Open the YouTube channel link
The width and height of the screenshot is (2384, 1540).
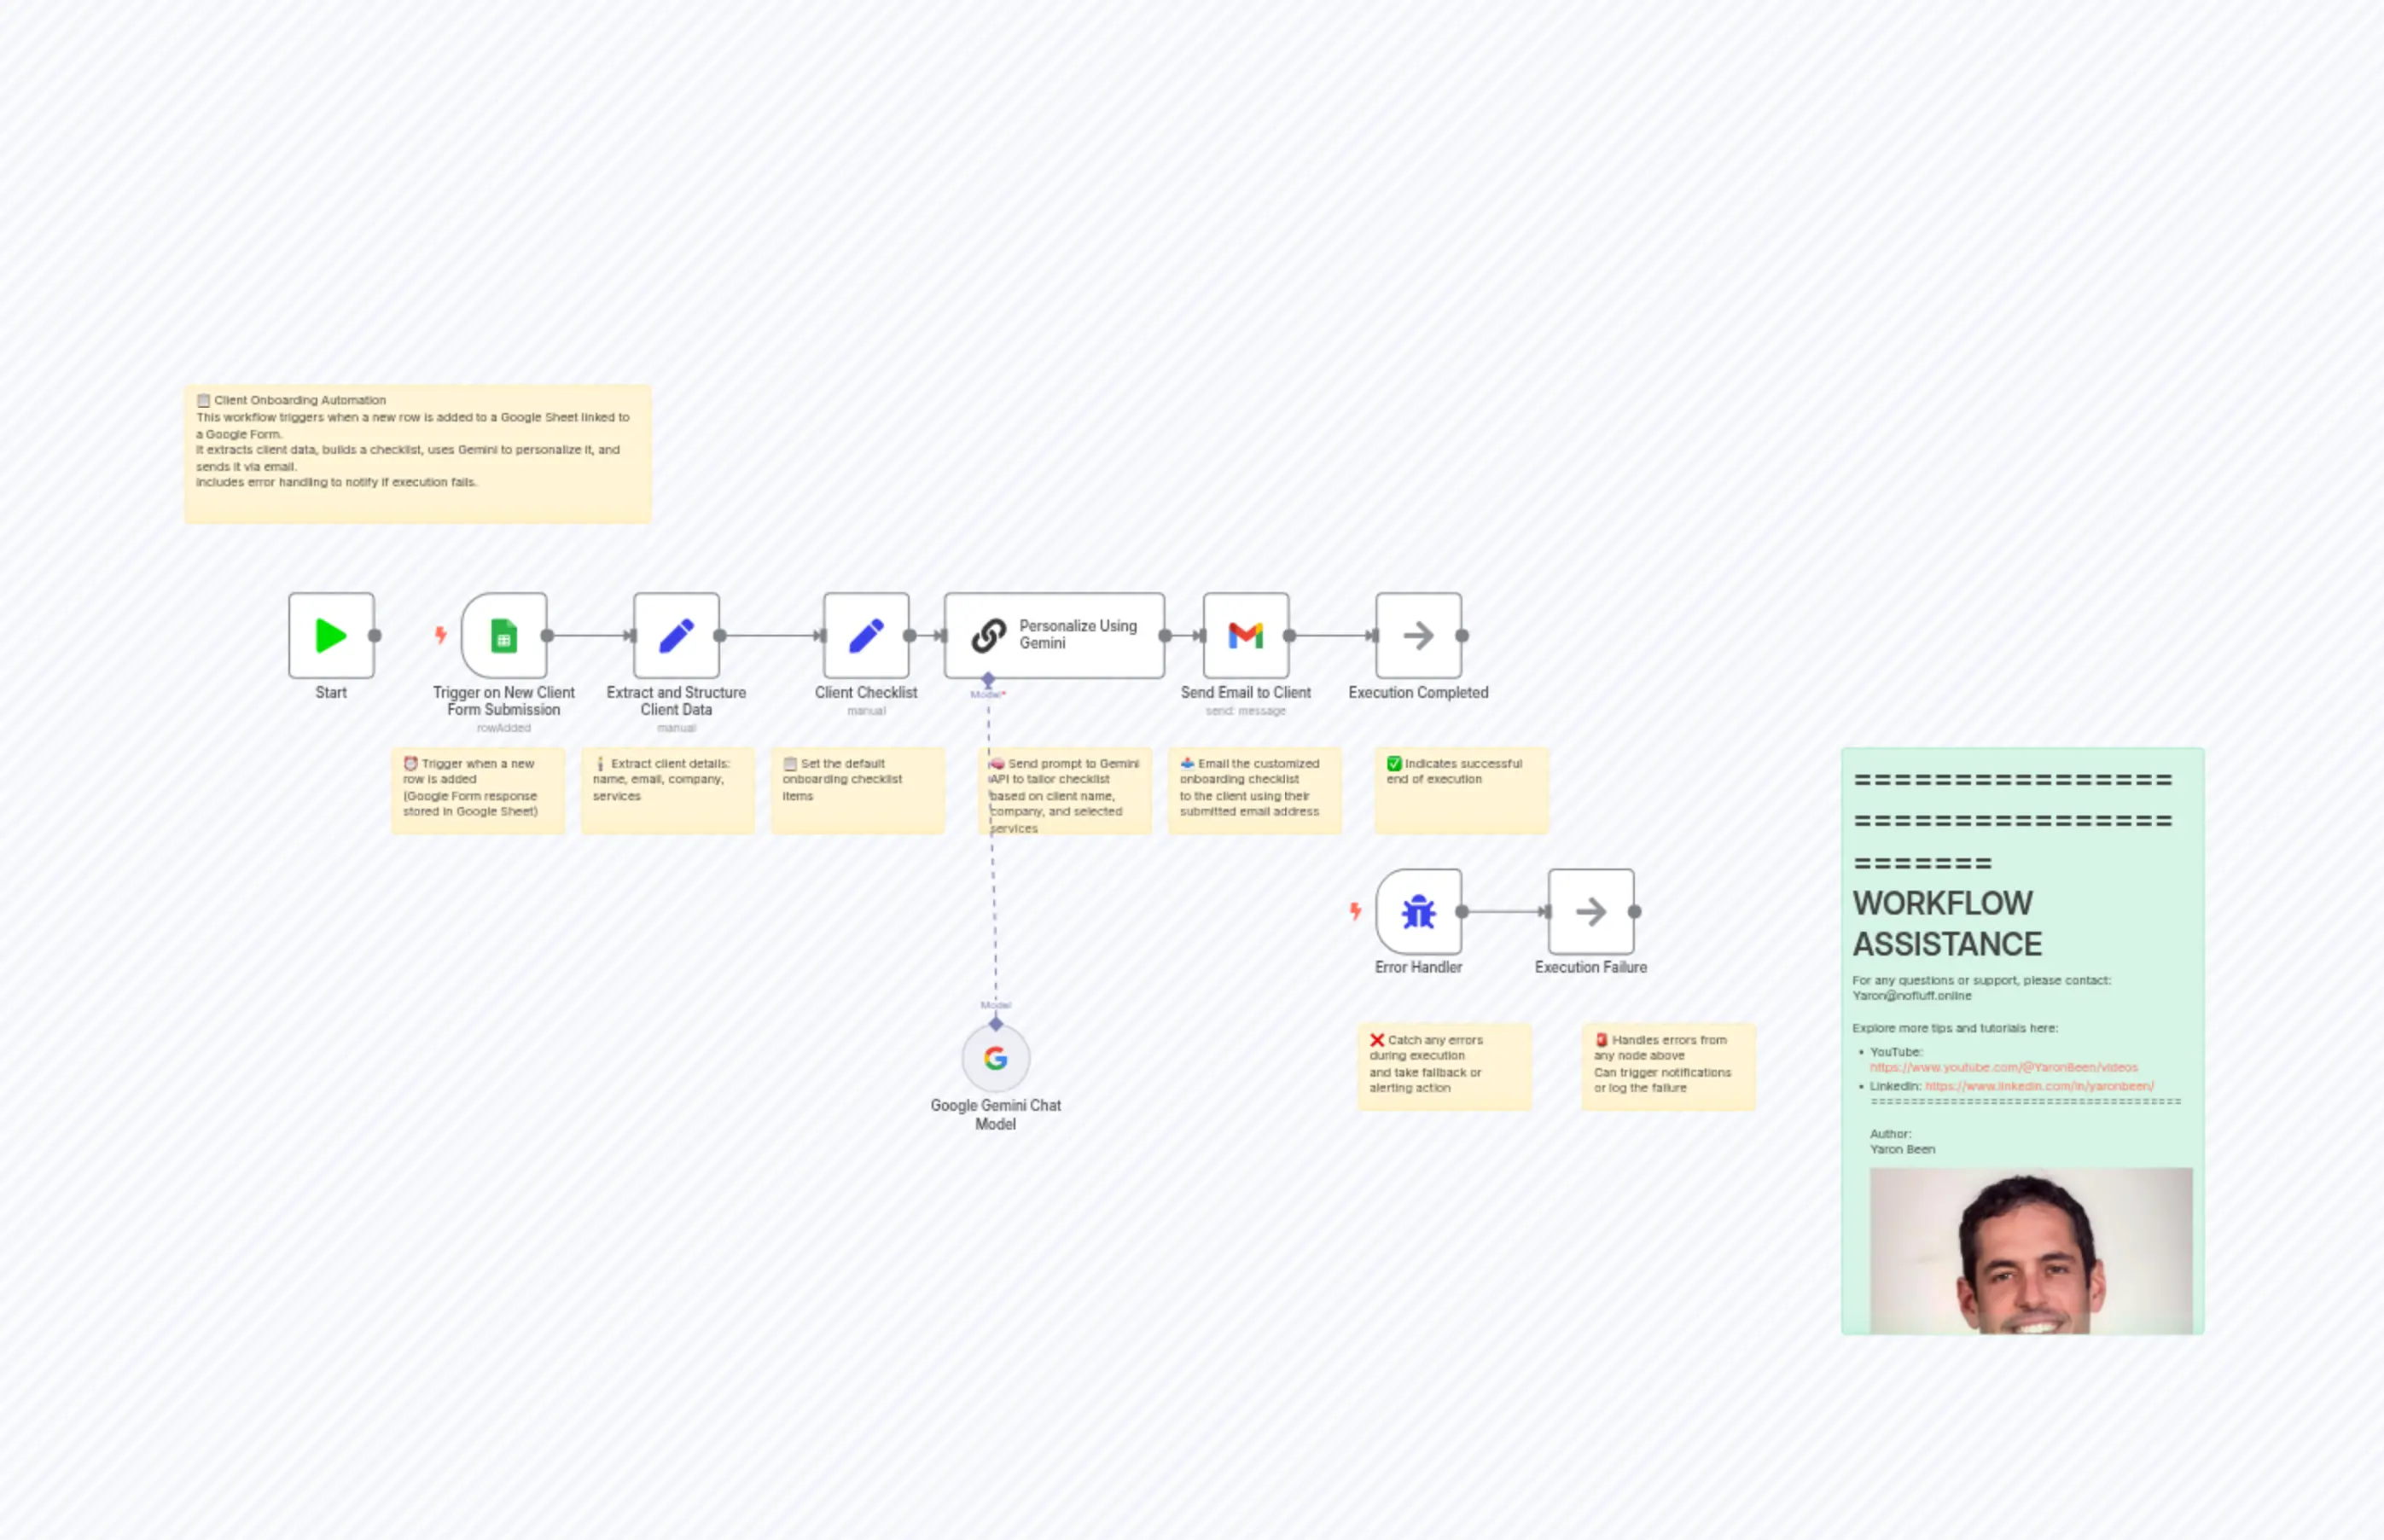2003,1068
